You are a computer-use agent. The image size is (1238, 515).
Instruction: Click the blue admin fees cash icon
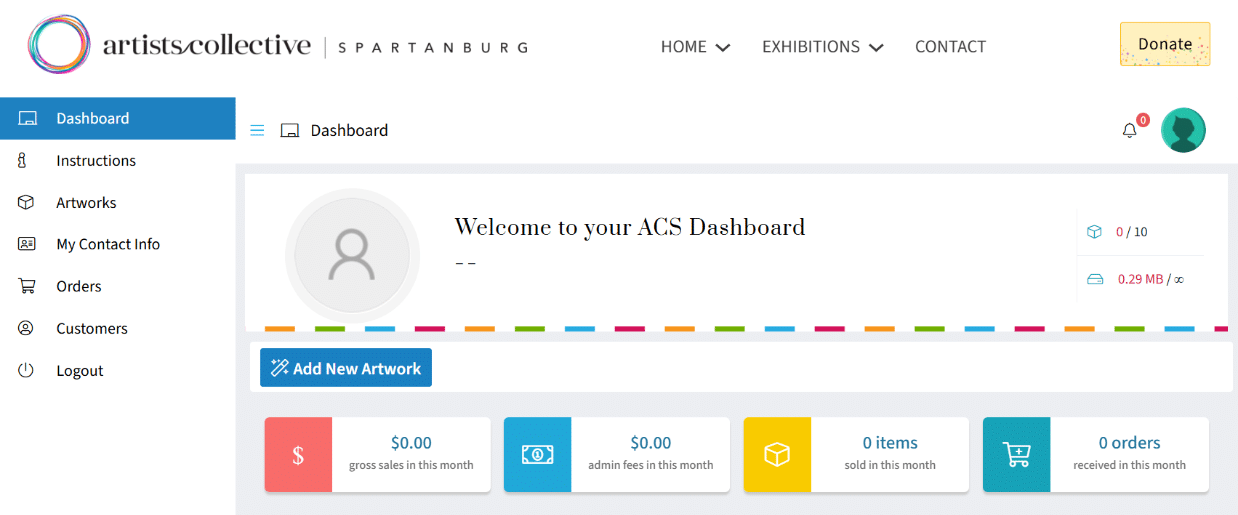click(x=537, y=455)
